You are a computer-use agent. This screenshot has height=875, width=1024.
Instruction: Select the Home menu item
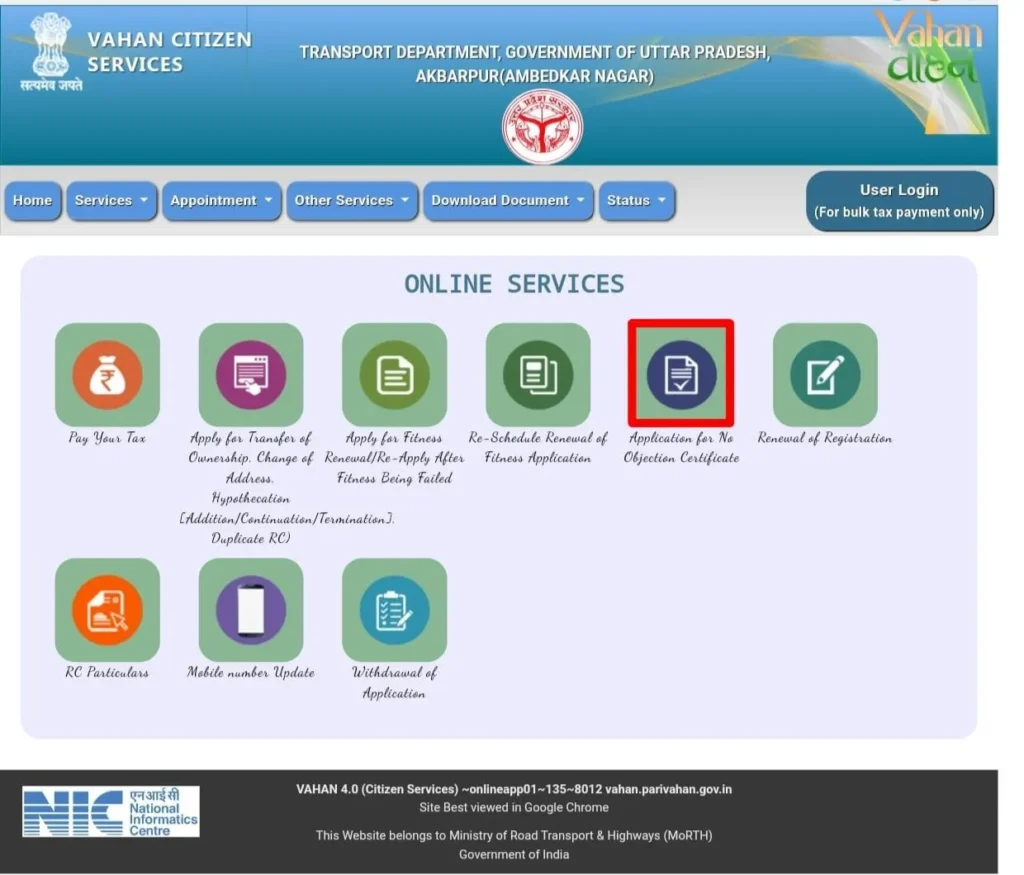click(x=33, y=200)
